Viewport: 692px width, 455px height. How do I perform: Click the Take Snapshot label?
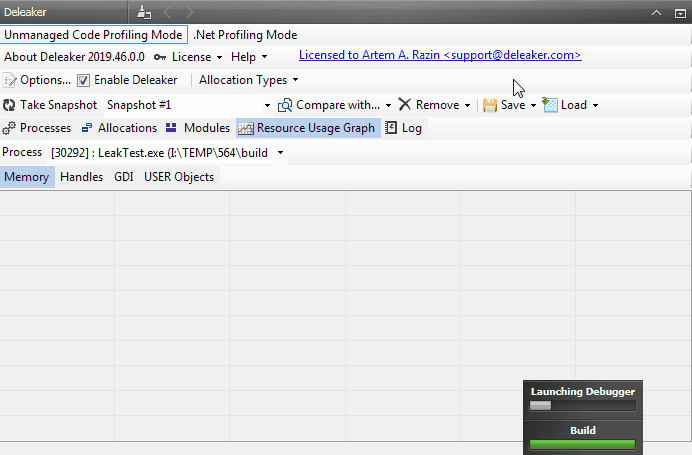pyautogui.click(x=58, y=105)
